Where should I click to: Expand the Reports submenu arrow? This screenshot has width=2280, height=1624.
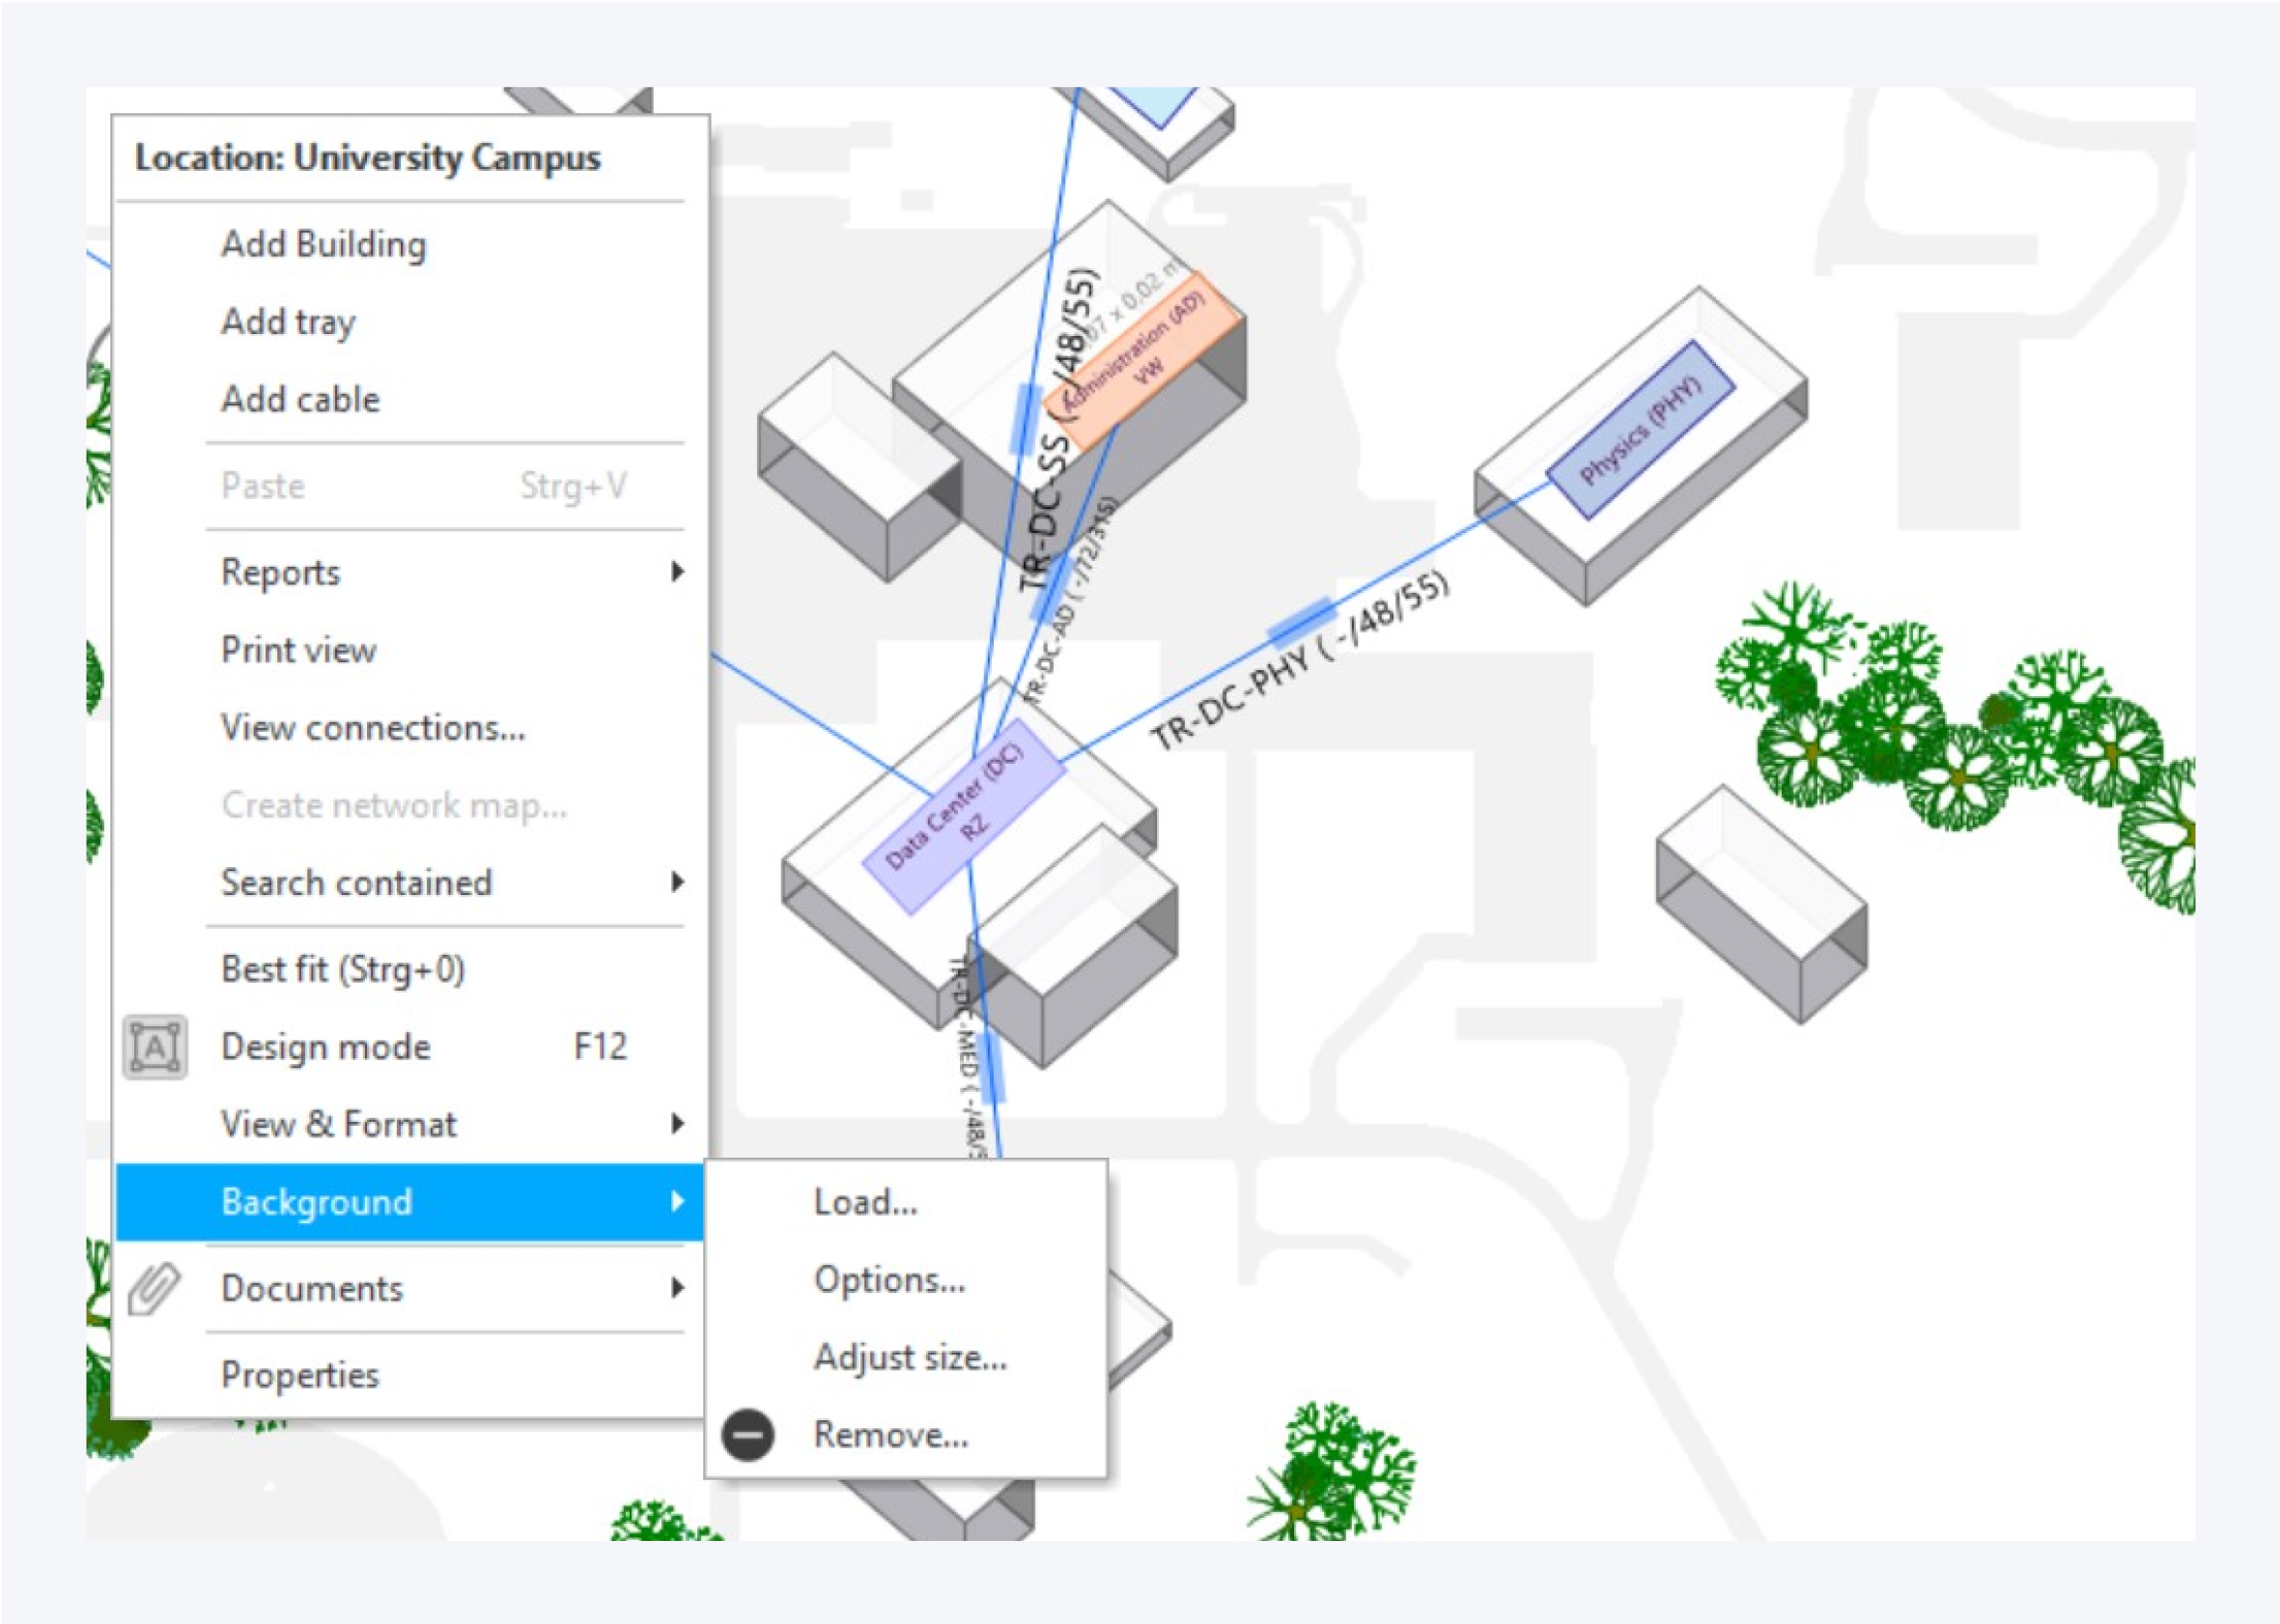pyautogui.click(x=677, y=572)
